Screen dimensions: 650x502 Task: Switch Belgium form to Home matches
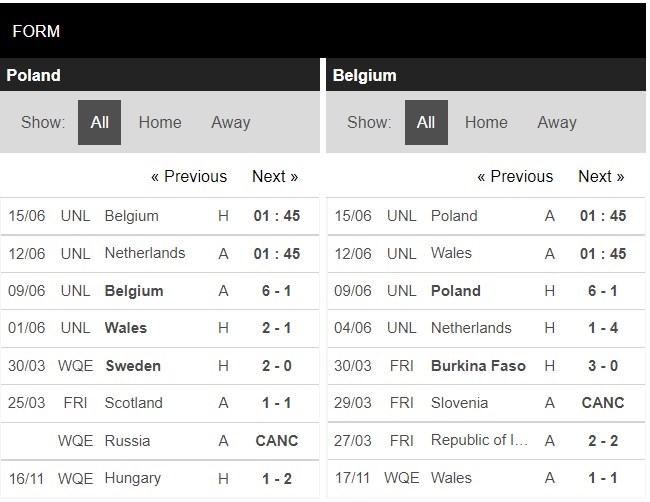(486, 122)
